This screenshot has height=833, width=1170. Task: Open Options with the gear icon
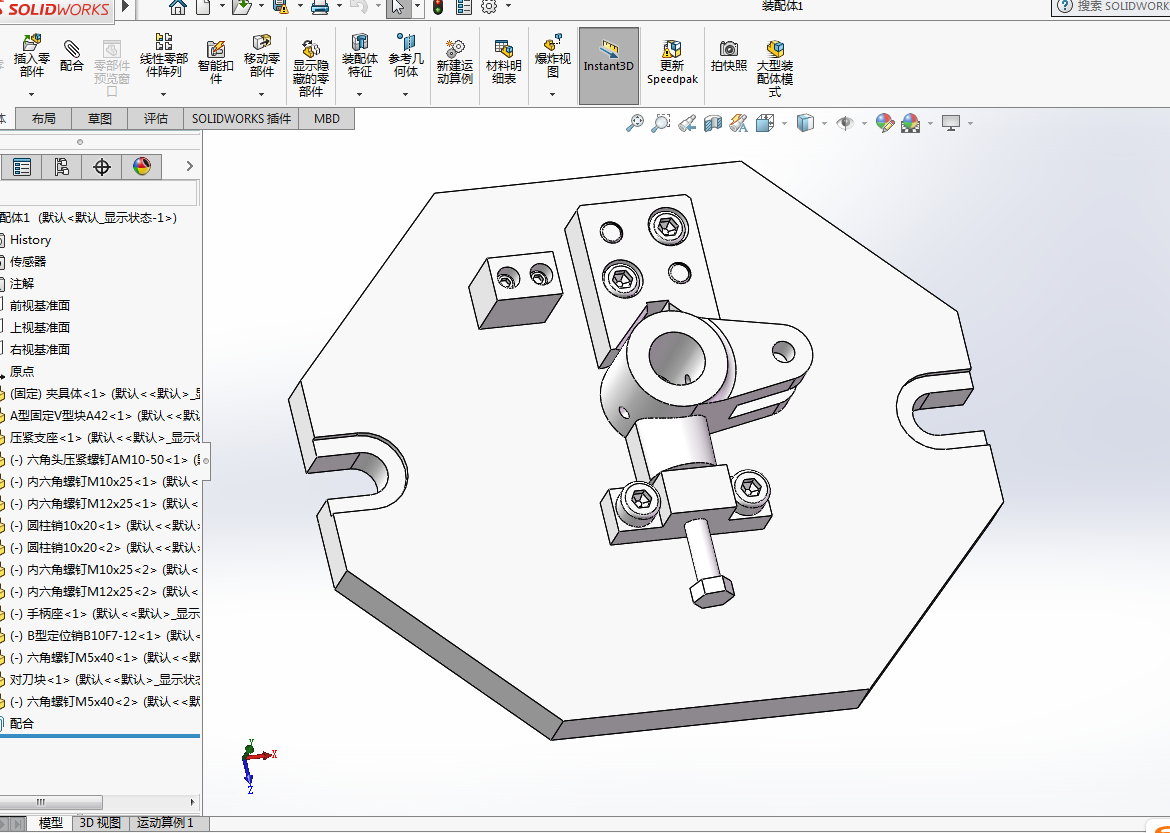point(489,7)
